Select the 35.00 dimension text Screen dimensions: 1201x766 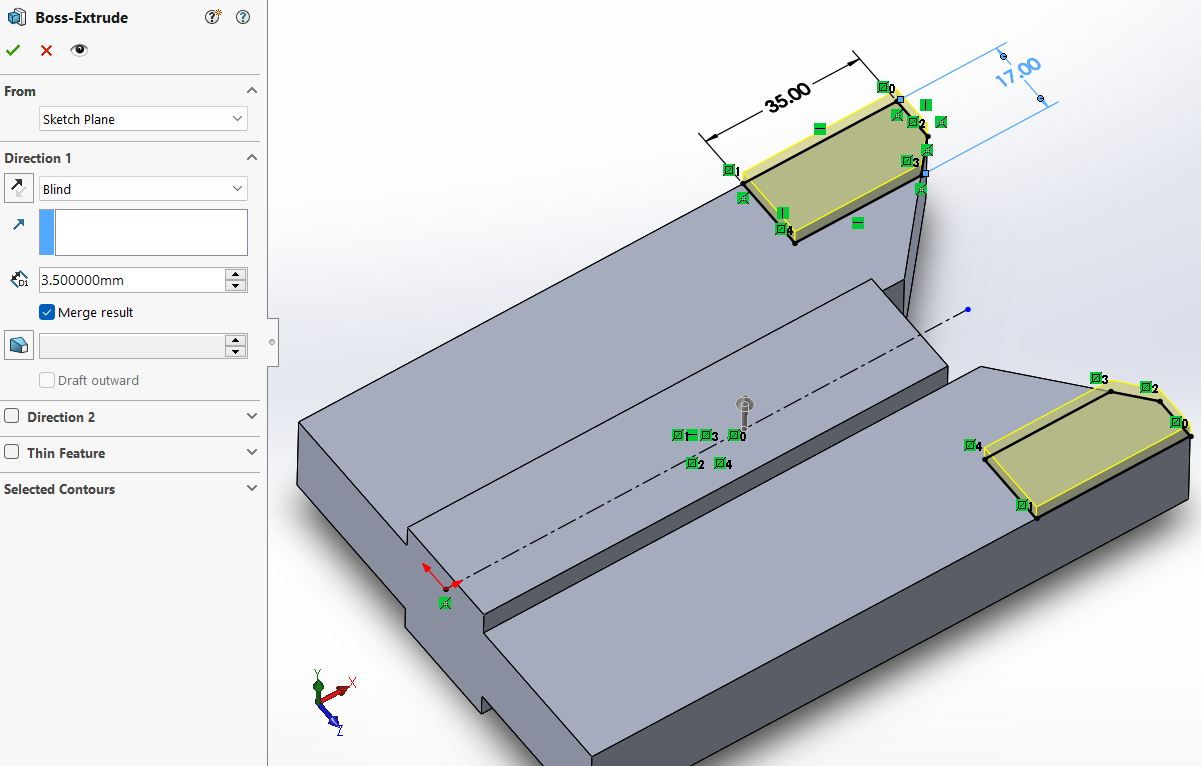point(789,99)
